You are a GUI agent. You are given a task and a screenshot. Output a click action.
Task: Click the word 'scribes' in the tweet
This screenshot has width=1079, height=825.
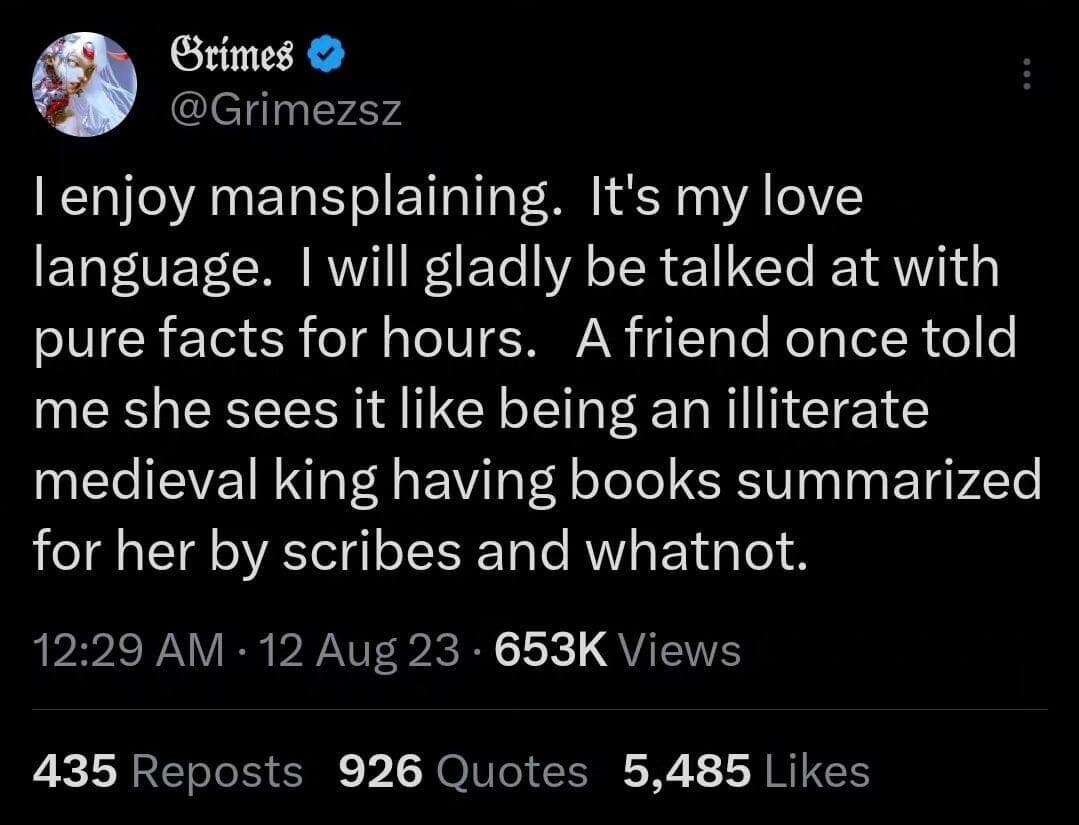372,552
